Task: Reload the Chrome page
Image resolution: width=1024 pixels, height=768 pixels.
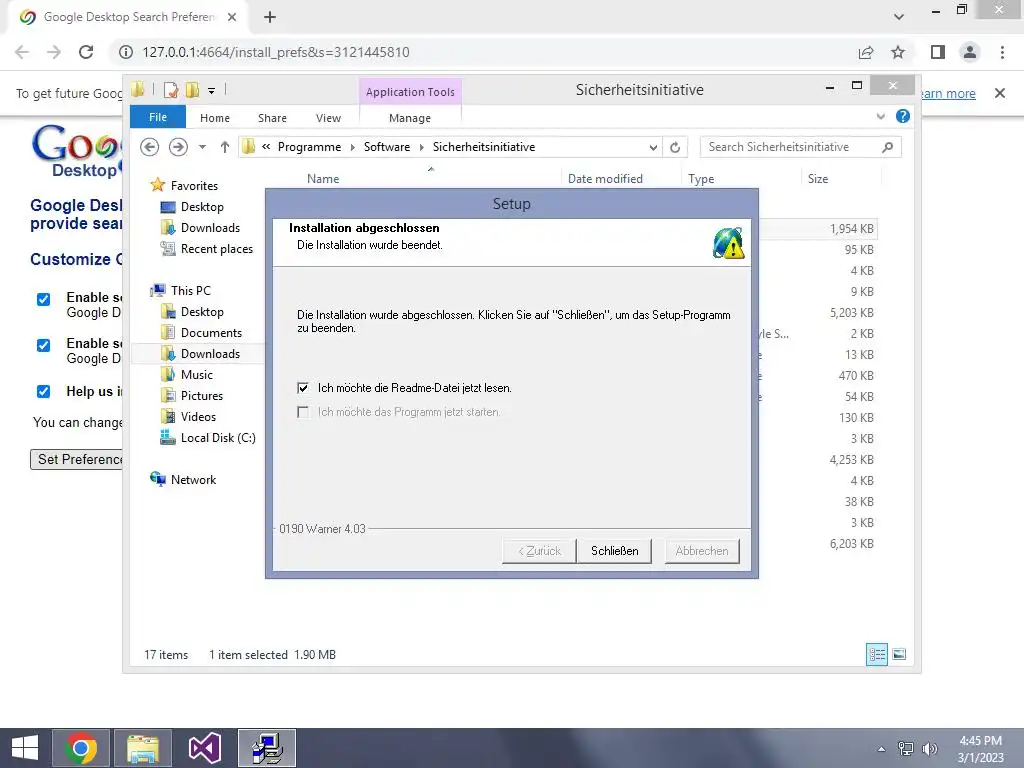Action: (86, 52)
